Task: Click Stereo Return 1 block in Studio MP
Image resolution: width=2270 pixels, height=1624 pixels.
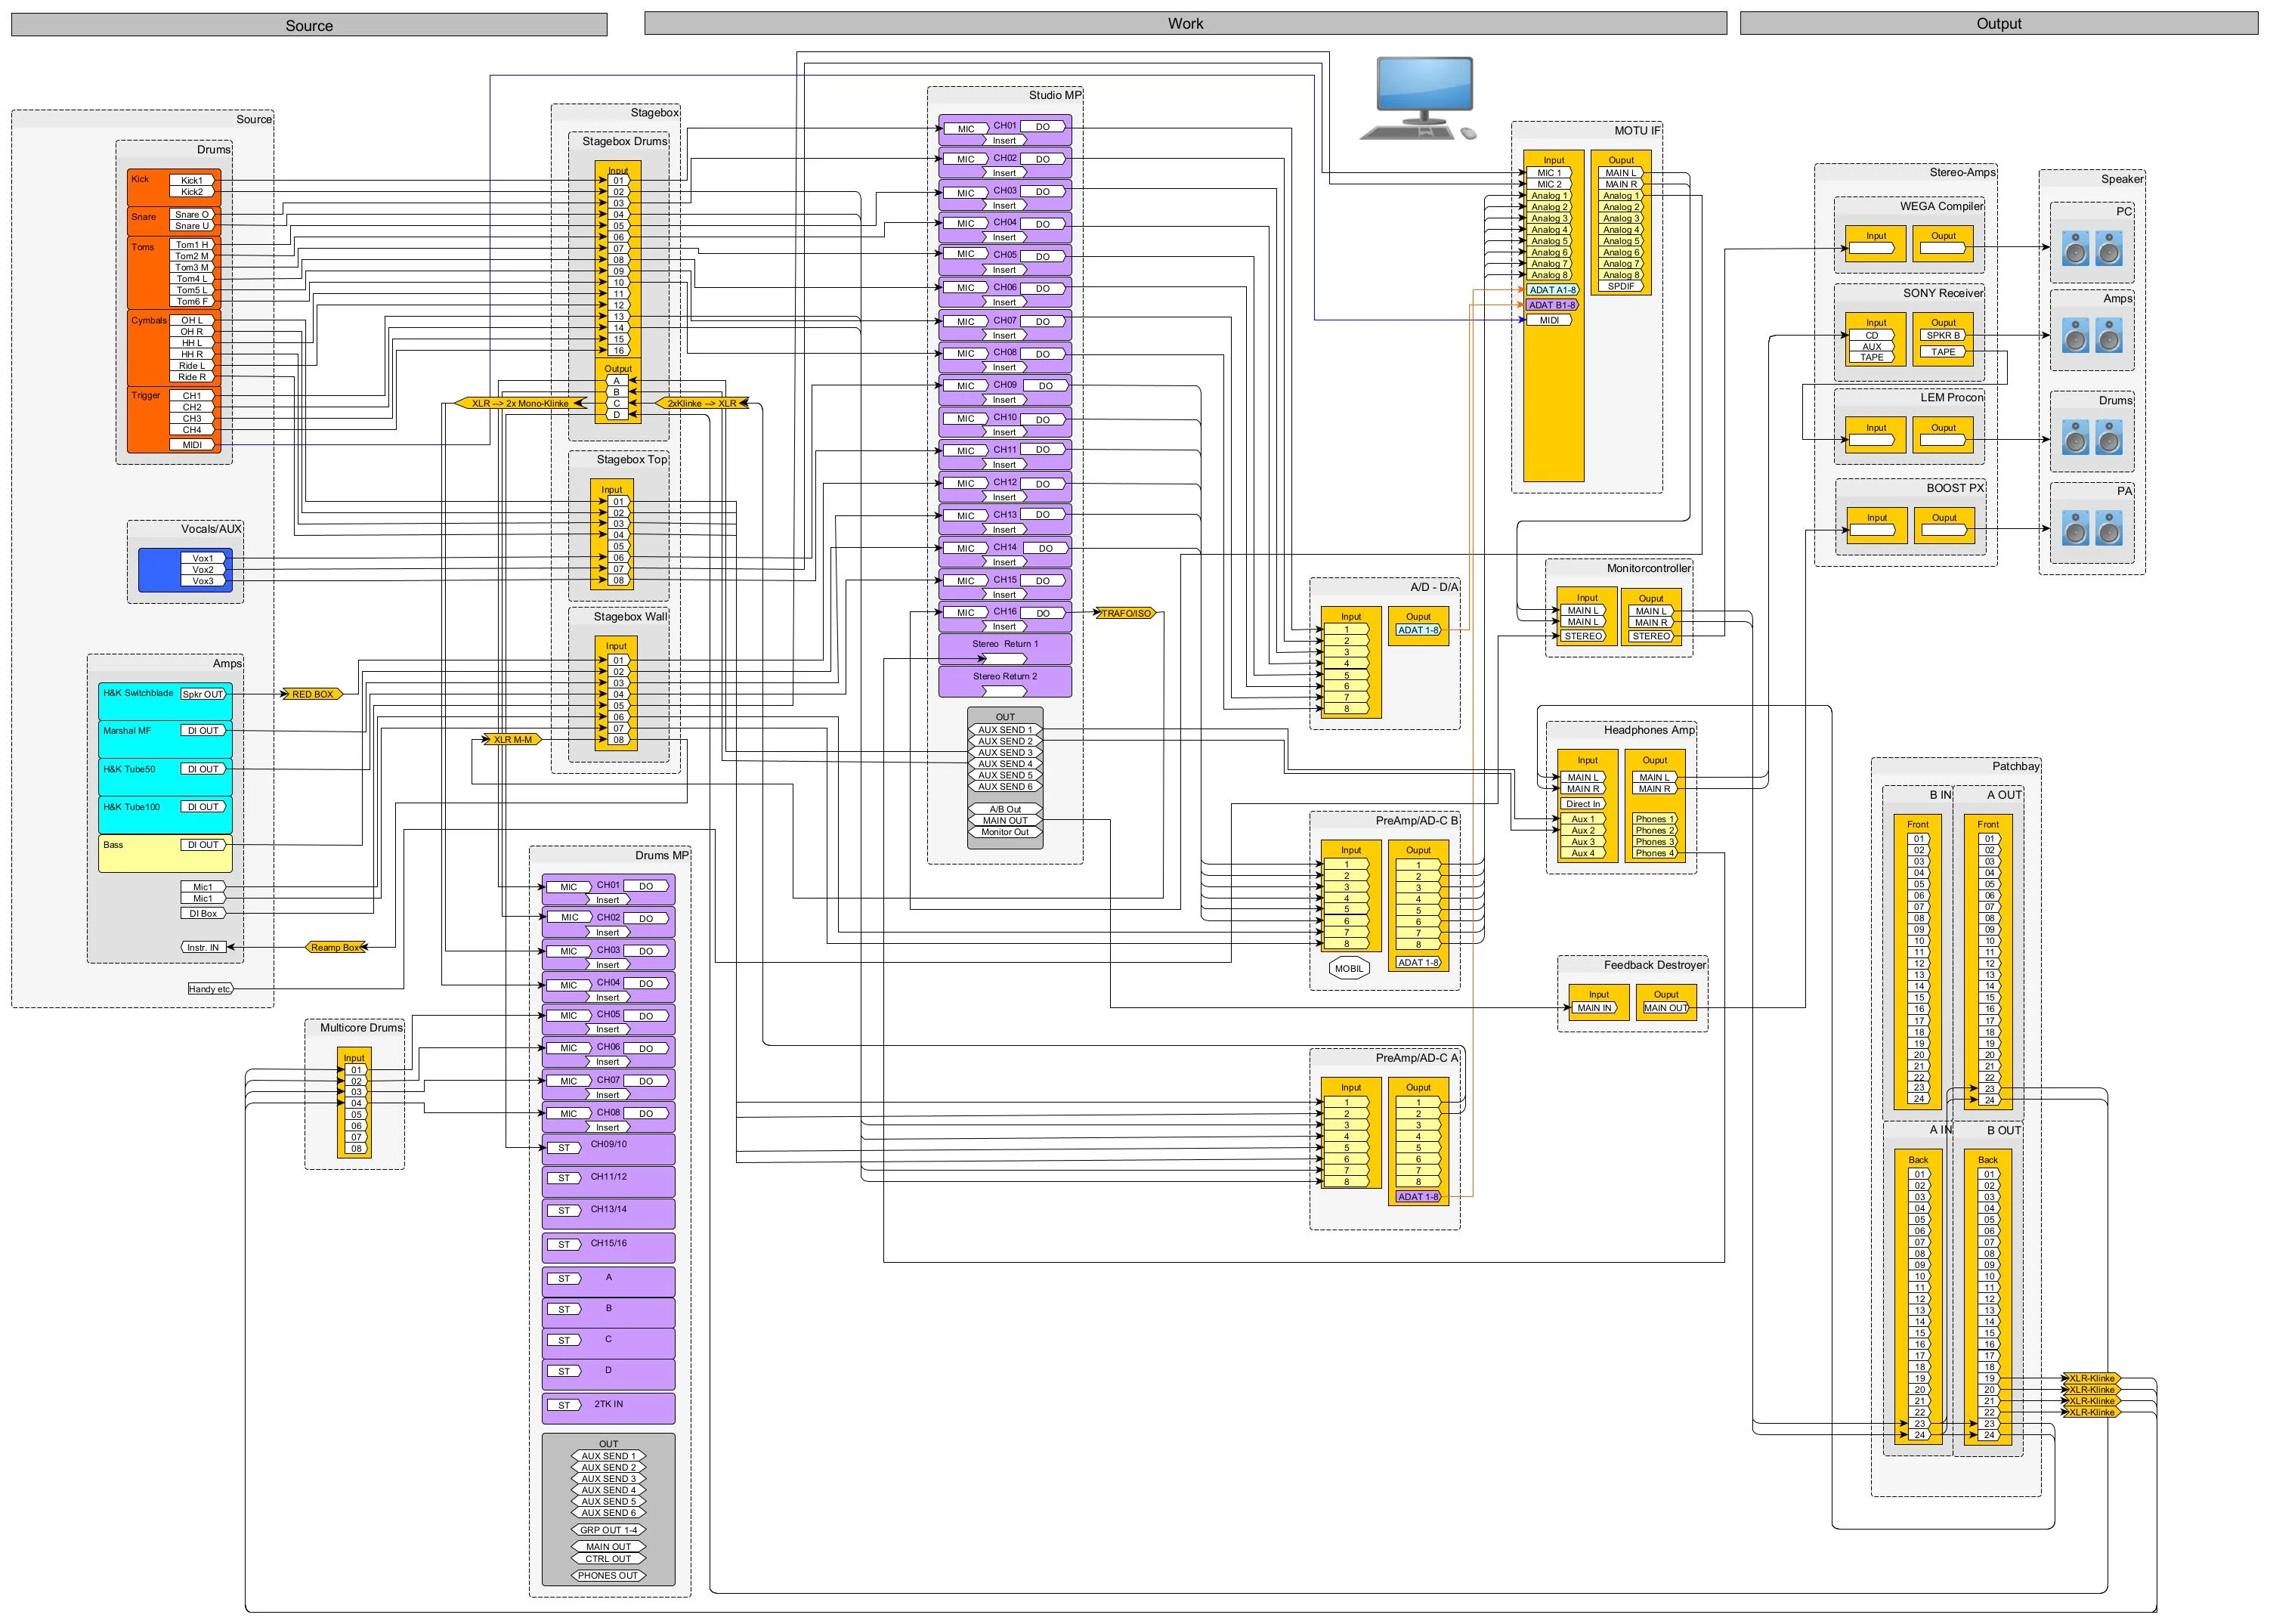Action: [1005, 649]
